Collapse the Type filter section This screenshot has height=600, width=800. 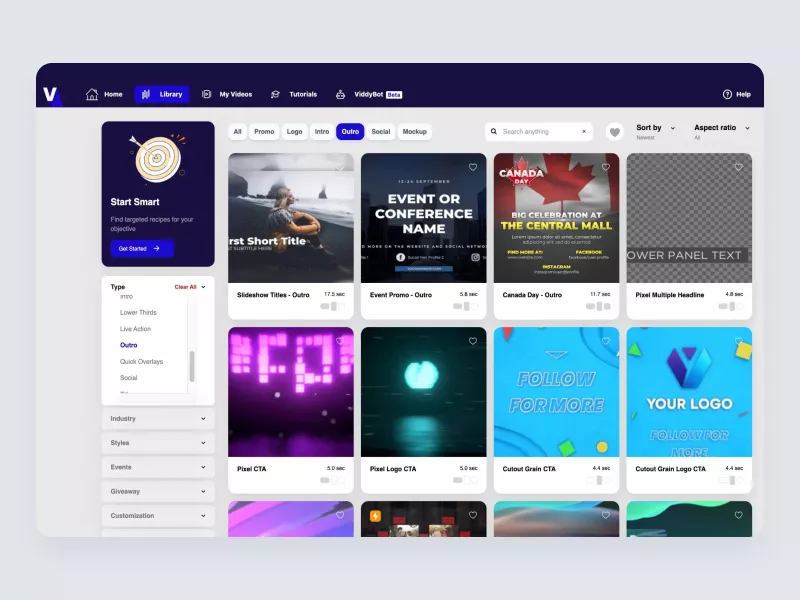click(x=203, y=287)
